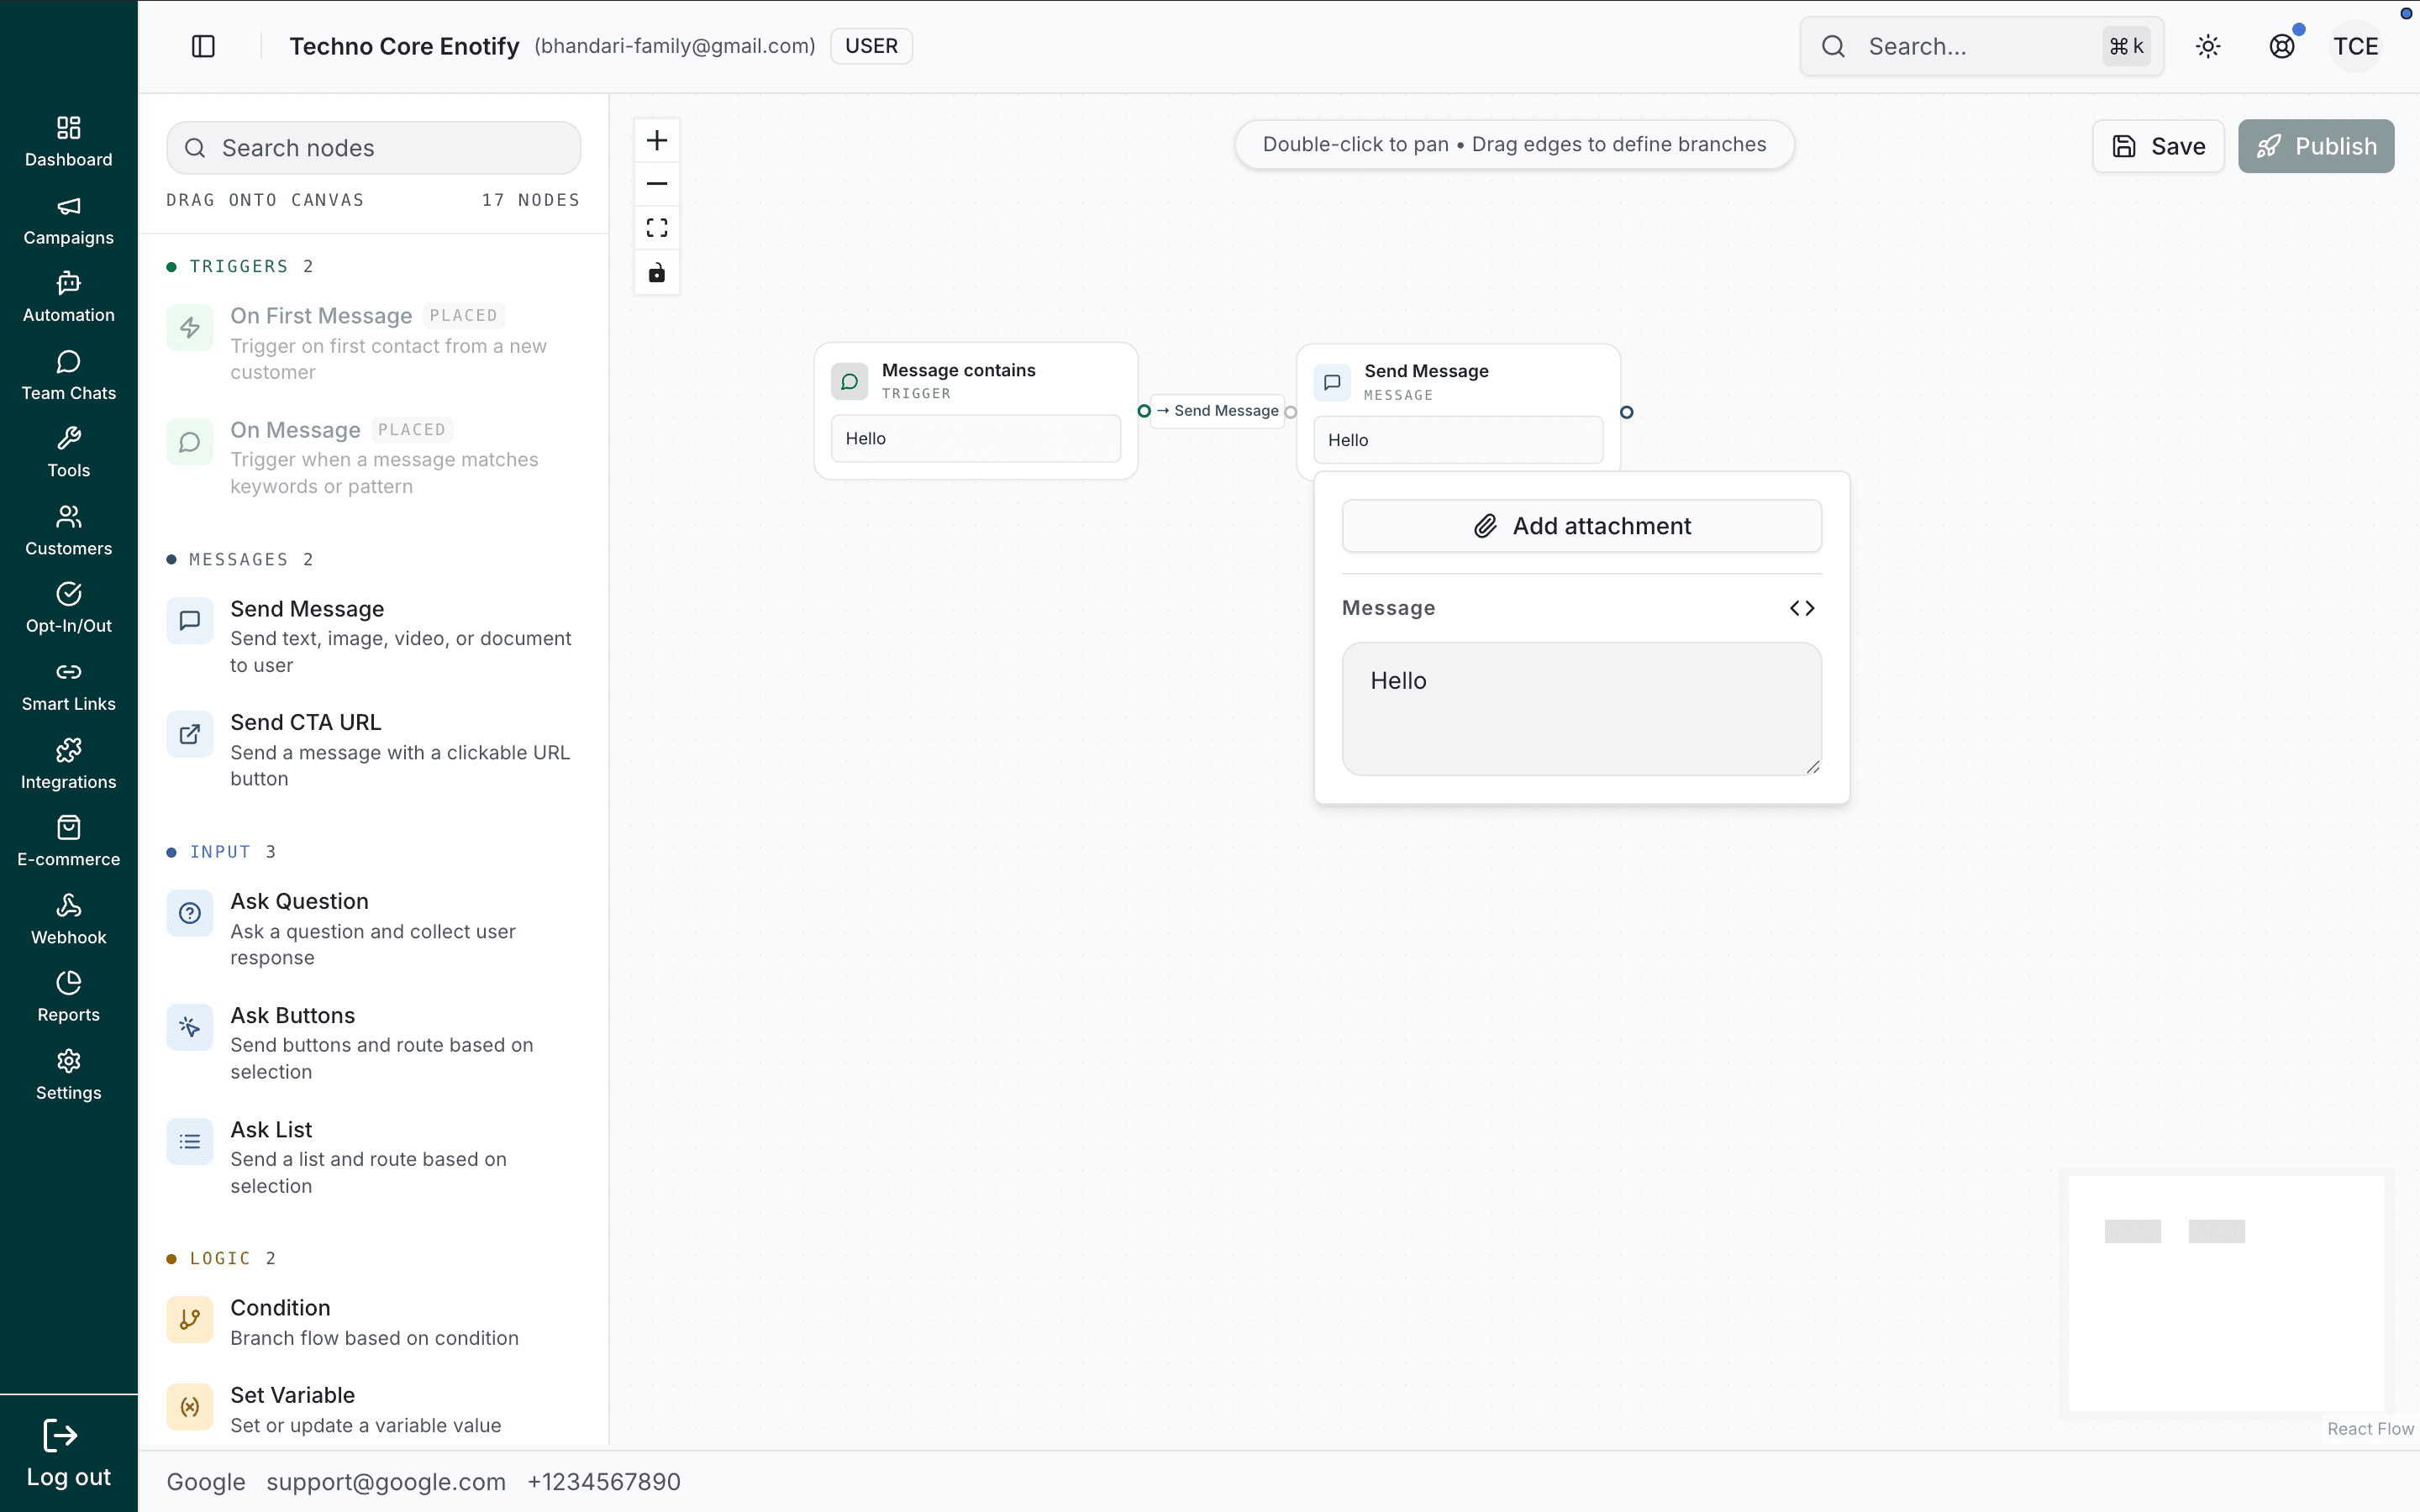Toggle the sidebar panel icon
The image size is (2420, 1512).
click(x=203, y=46)
